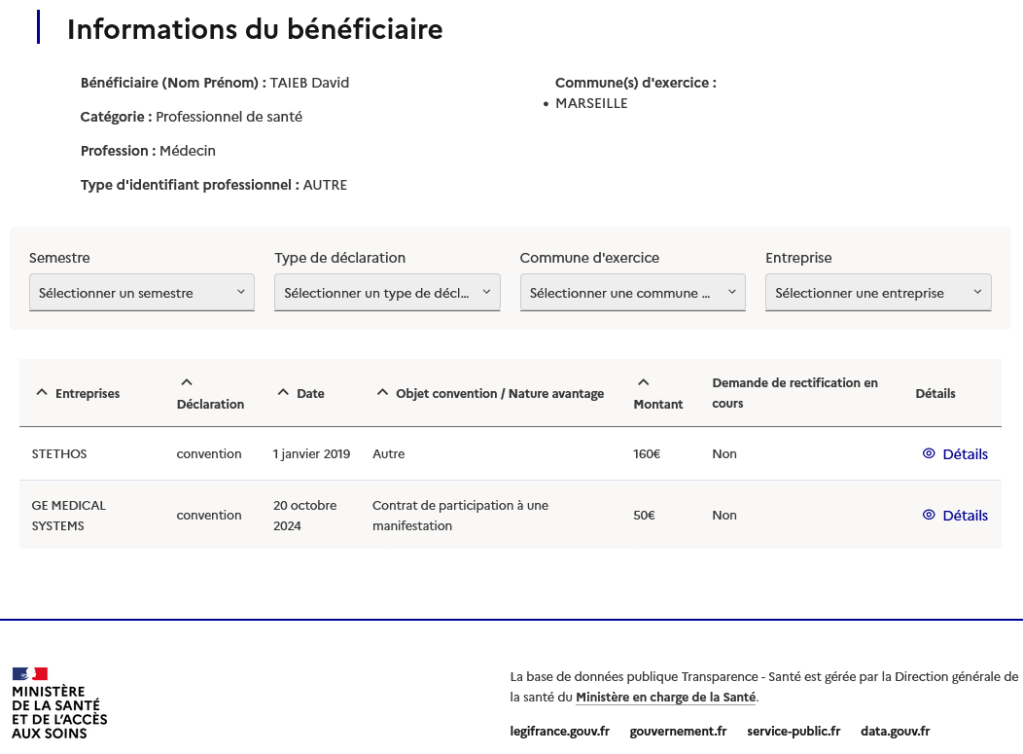Screen dimensions: 1023x754
Task: Click the Ministère de la Santé logo
Action: [x=59, y=703]
